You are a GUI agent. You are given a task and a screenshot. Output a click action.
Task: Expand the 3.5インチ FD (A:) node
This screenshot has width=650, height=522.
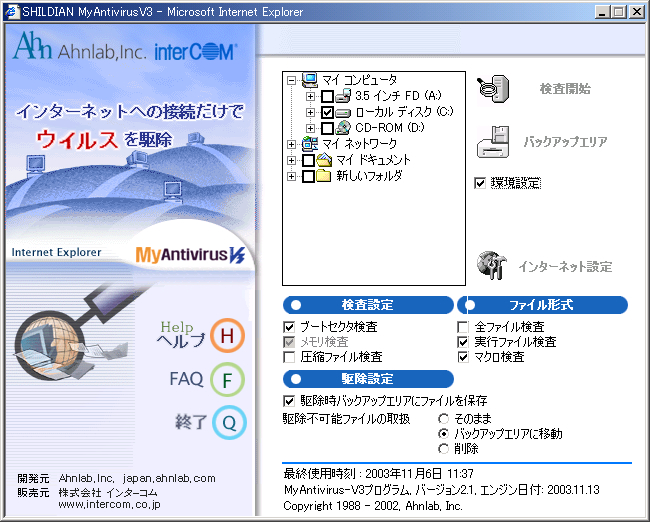[310, 96]
